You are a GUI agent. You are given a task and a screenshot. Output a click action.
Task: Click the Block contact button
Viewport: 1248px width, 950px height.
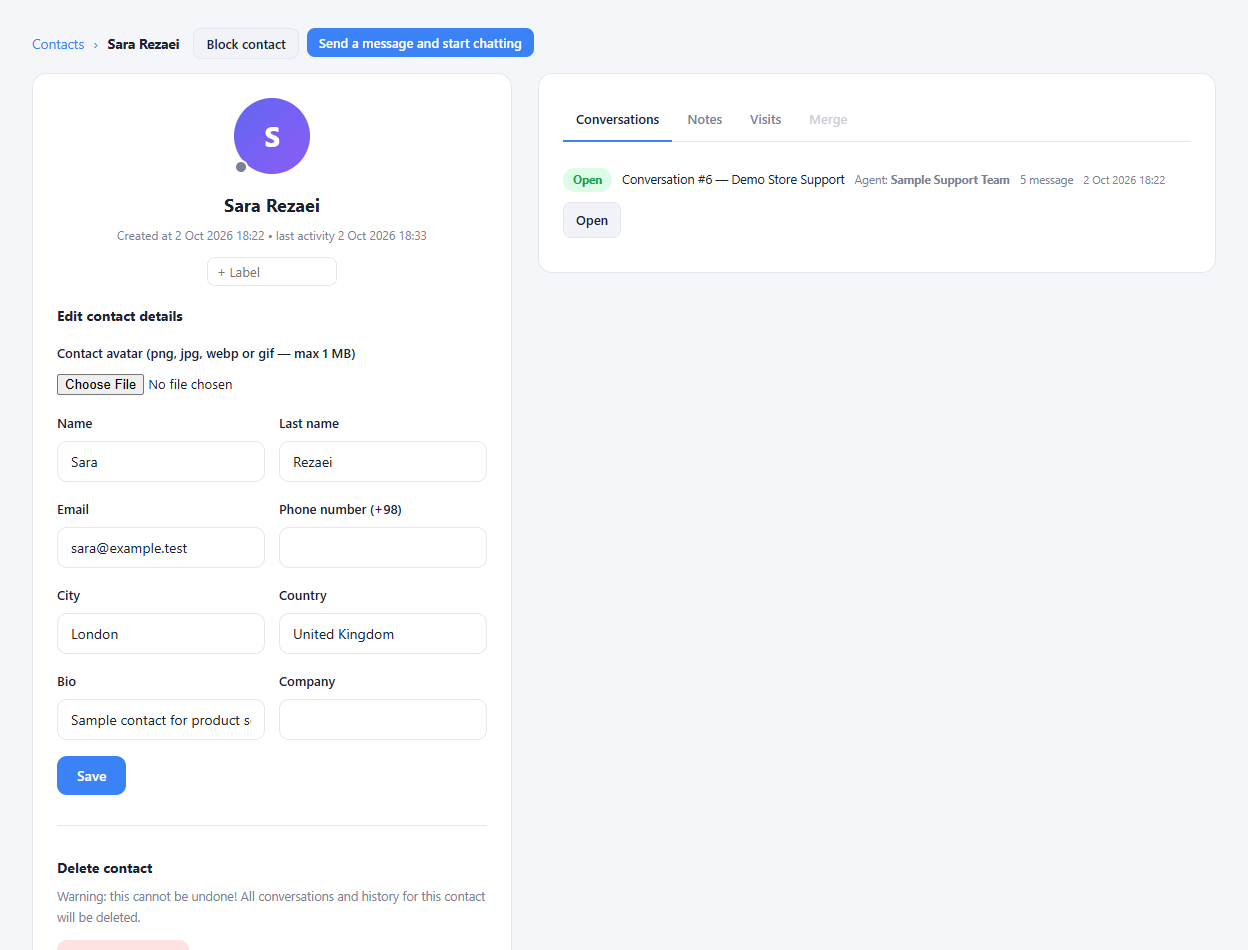246,44
